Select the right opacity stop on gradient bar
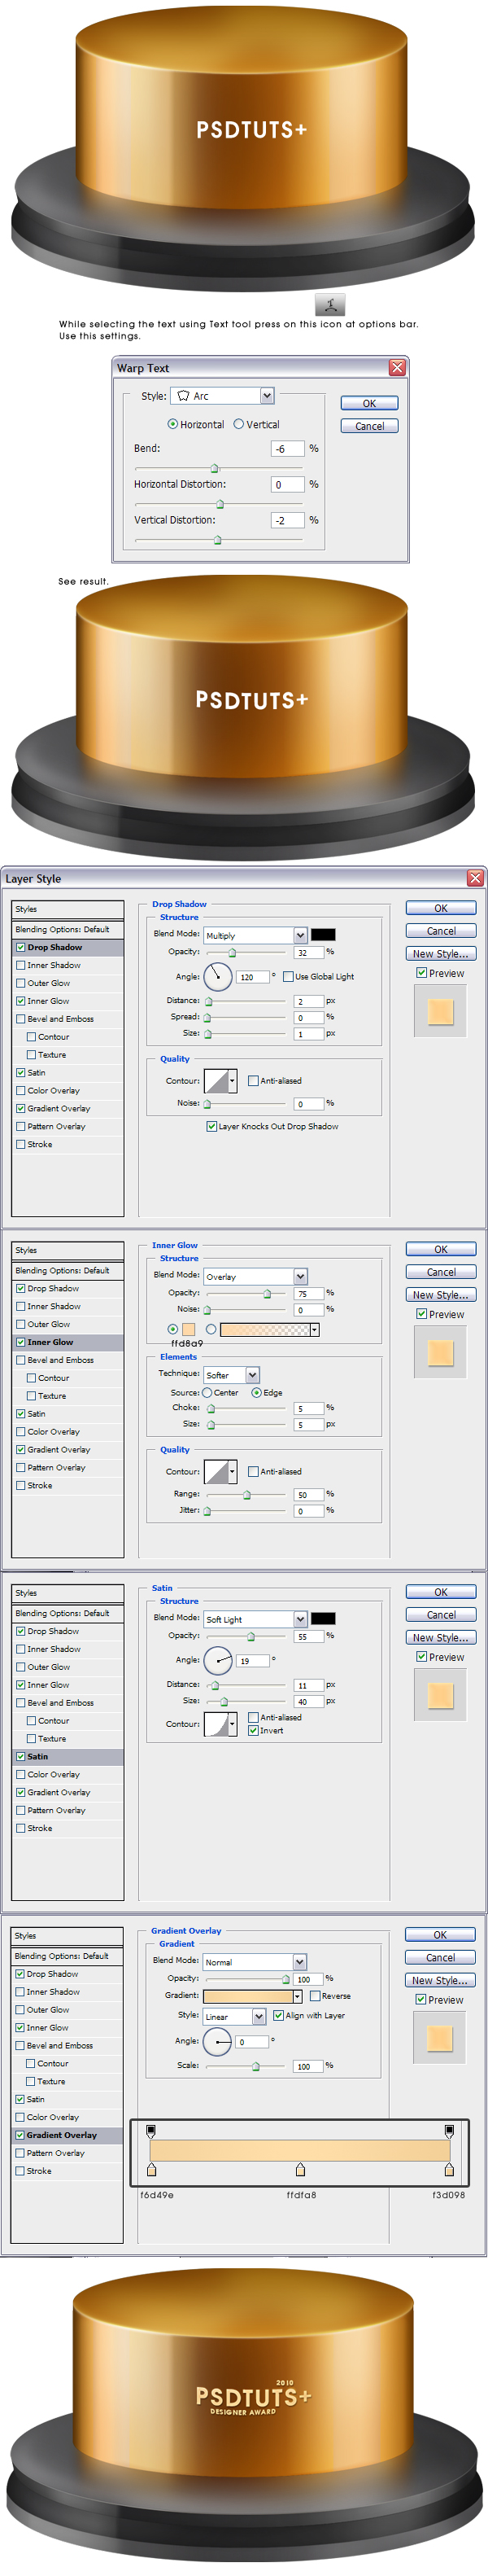Screen dimensions: 488x2576 pyautogui.click(x=449, y=2131)
